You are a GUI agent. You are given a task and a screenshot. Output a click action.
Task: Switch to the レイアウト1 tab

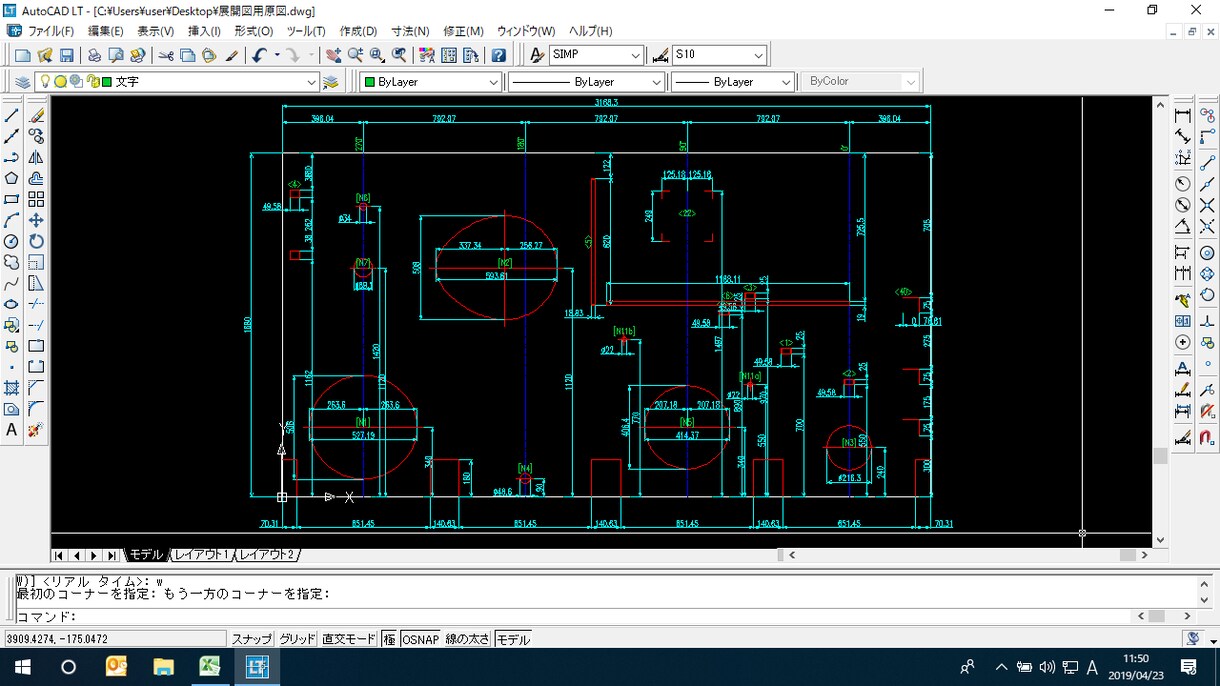tap(201, 555)
